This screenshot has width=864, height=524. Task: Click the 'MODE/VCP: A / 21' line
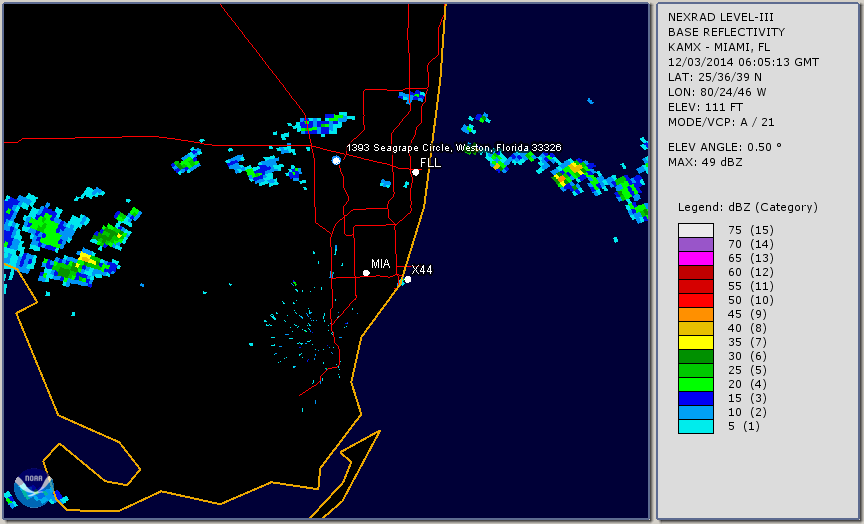pos(721,122)
